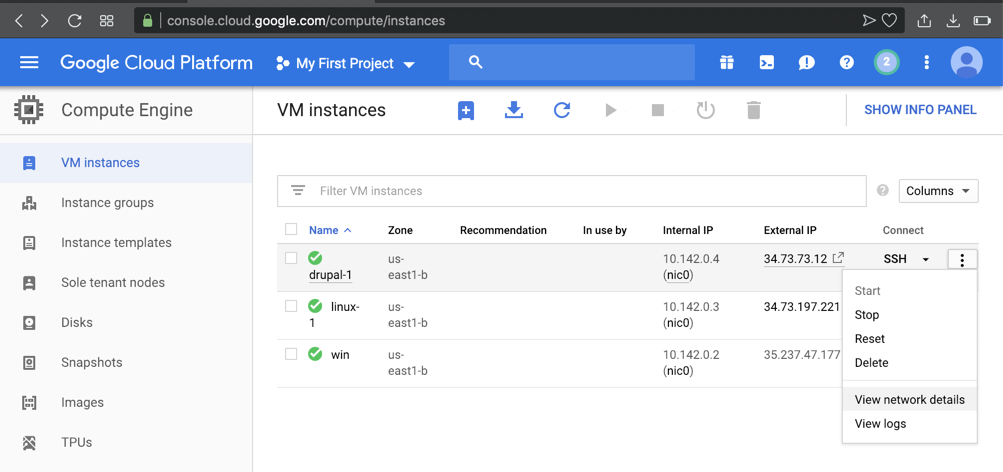This screenshot has width=1003, height=472.
Task: Tick the linux-1 instance checkbox
Action: [291, 306]
